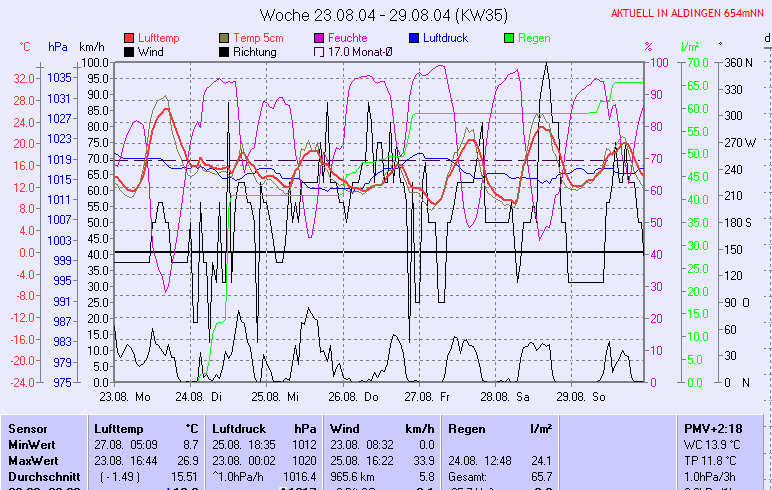Image resolution: width=772 pixels, height=490 pixels.
Task: Click the red Lufttemp legend swatch
Action: [x=129, y=38]
